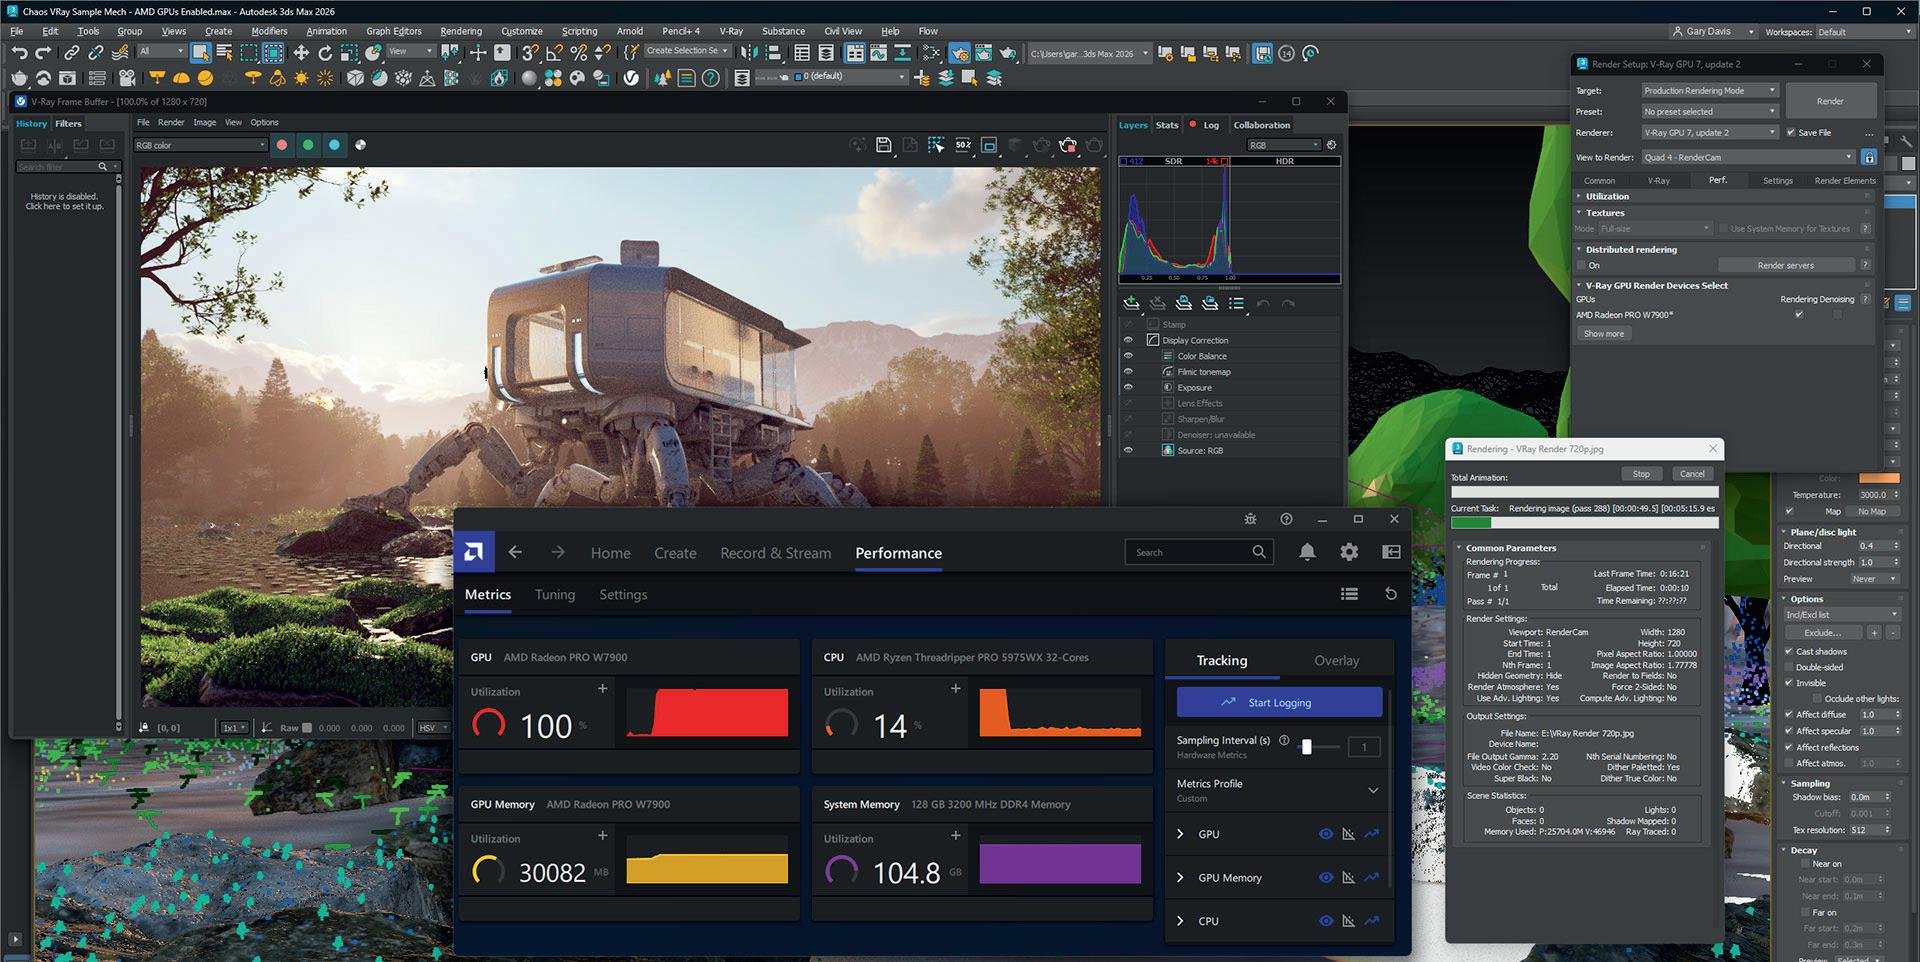Image resolution: width=1920 pixels, height=962 pixels.
Task: Open AMD Software settings gear
Action: (1349, 552)
